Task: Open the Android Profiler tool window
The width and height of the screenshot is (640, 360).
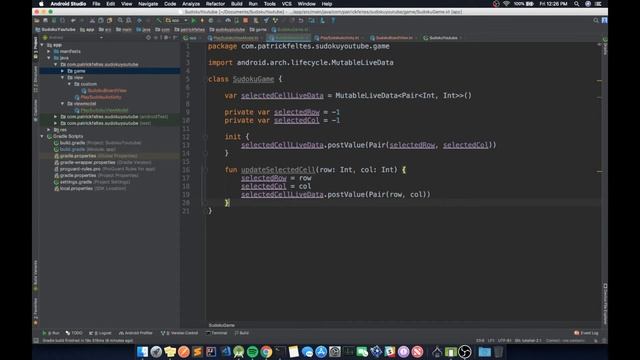Action: coord(135,333)
